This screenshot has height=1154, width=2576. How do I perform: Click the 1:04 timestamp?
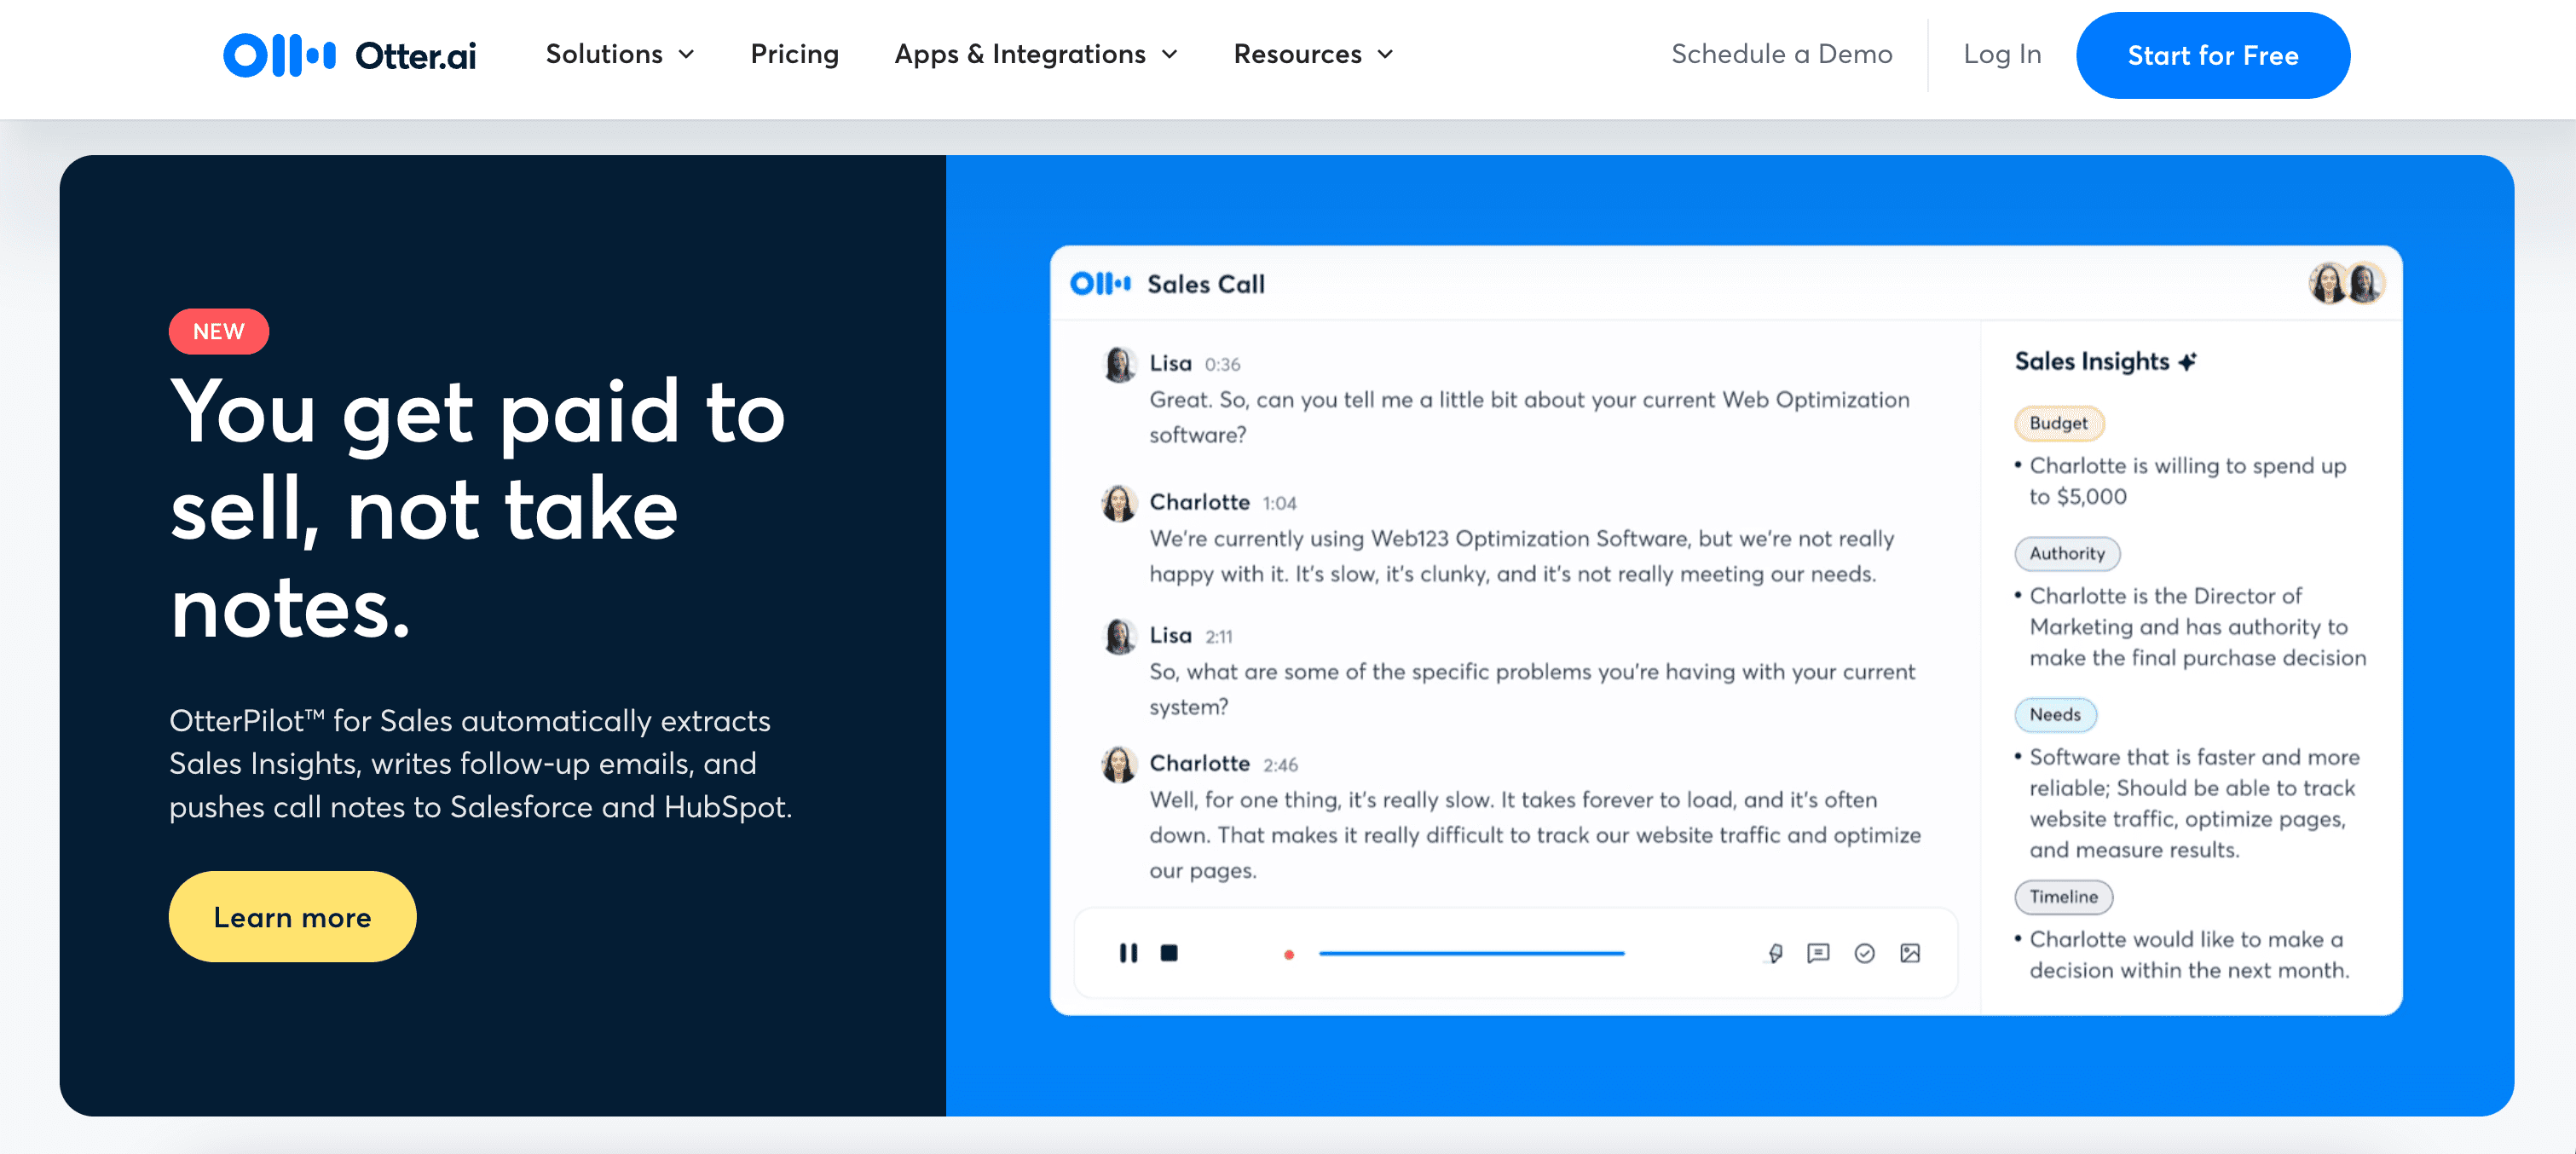point(1279,503)
